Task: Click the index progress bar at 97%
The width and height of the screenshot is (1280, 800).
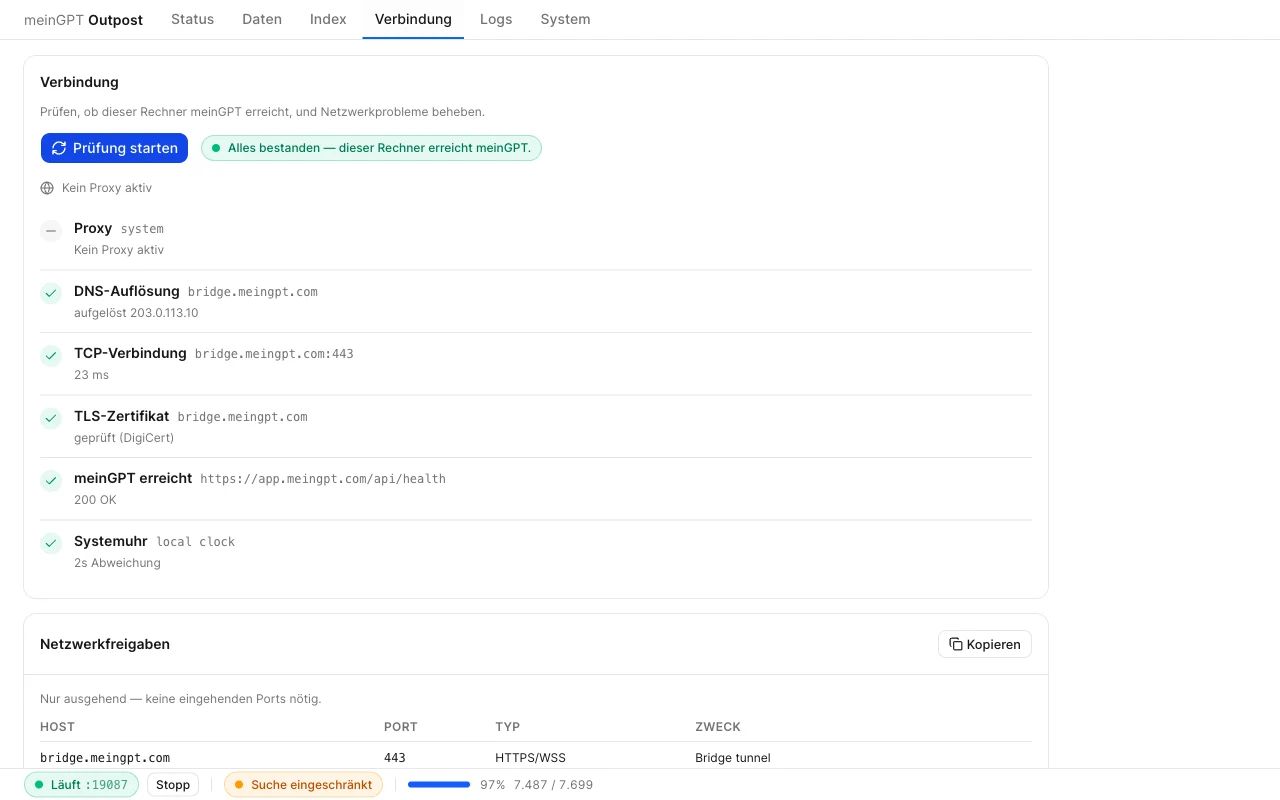Action: click(439, 785)
